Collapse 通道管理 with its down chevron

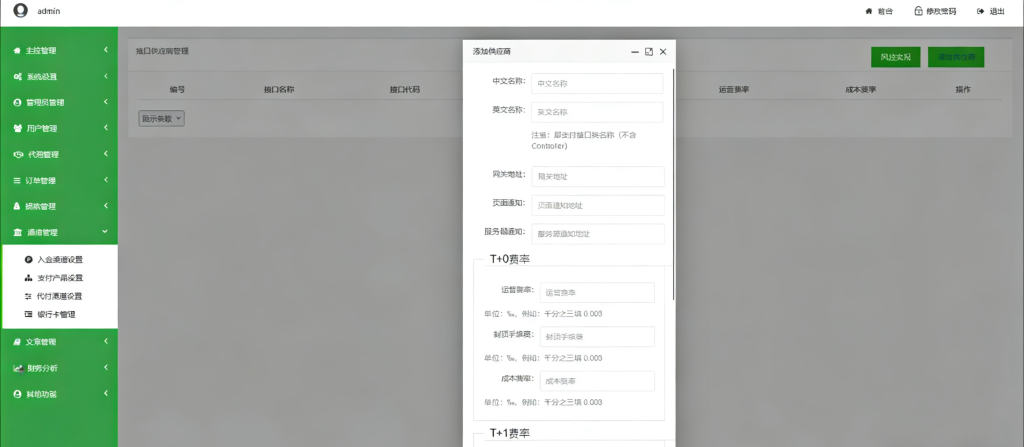point(105,231)
